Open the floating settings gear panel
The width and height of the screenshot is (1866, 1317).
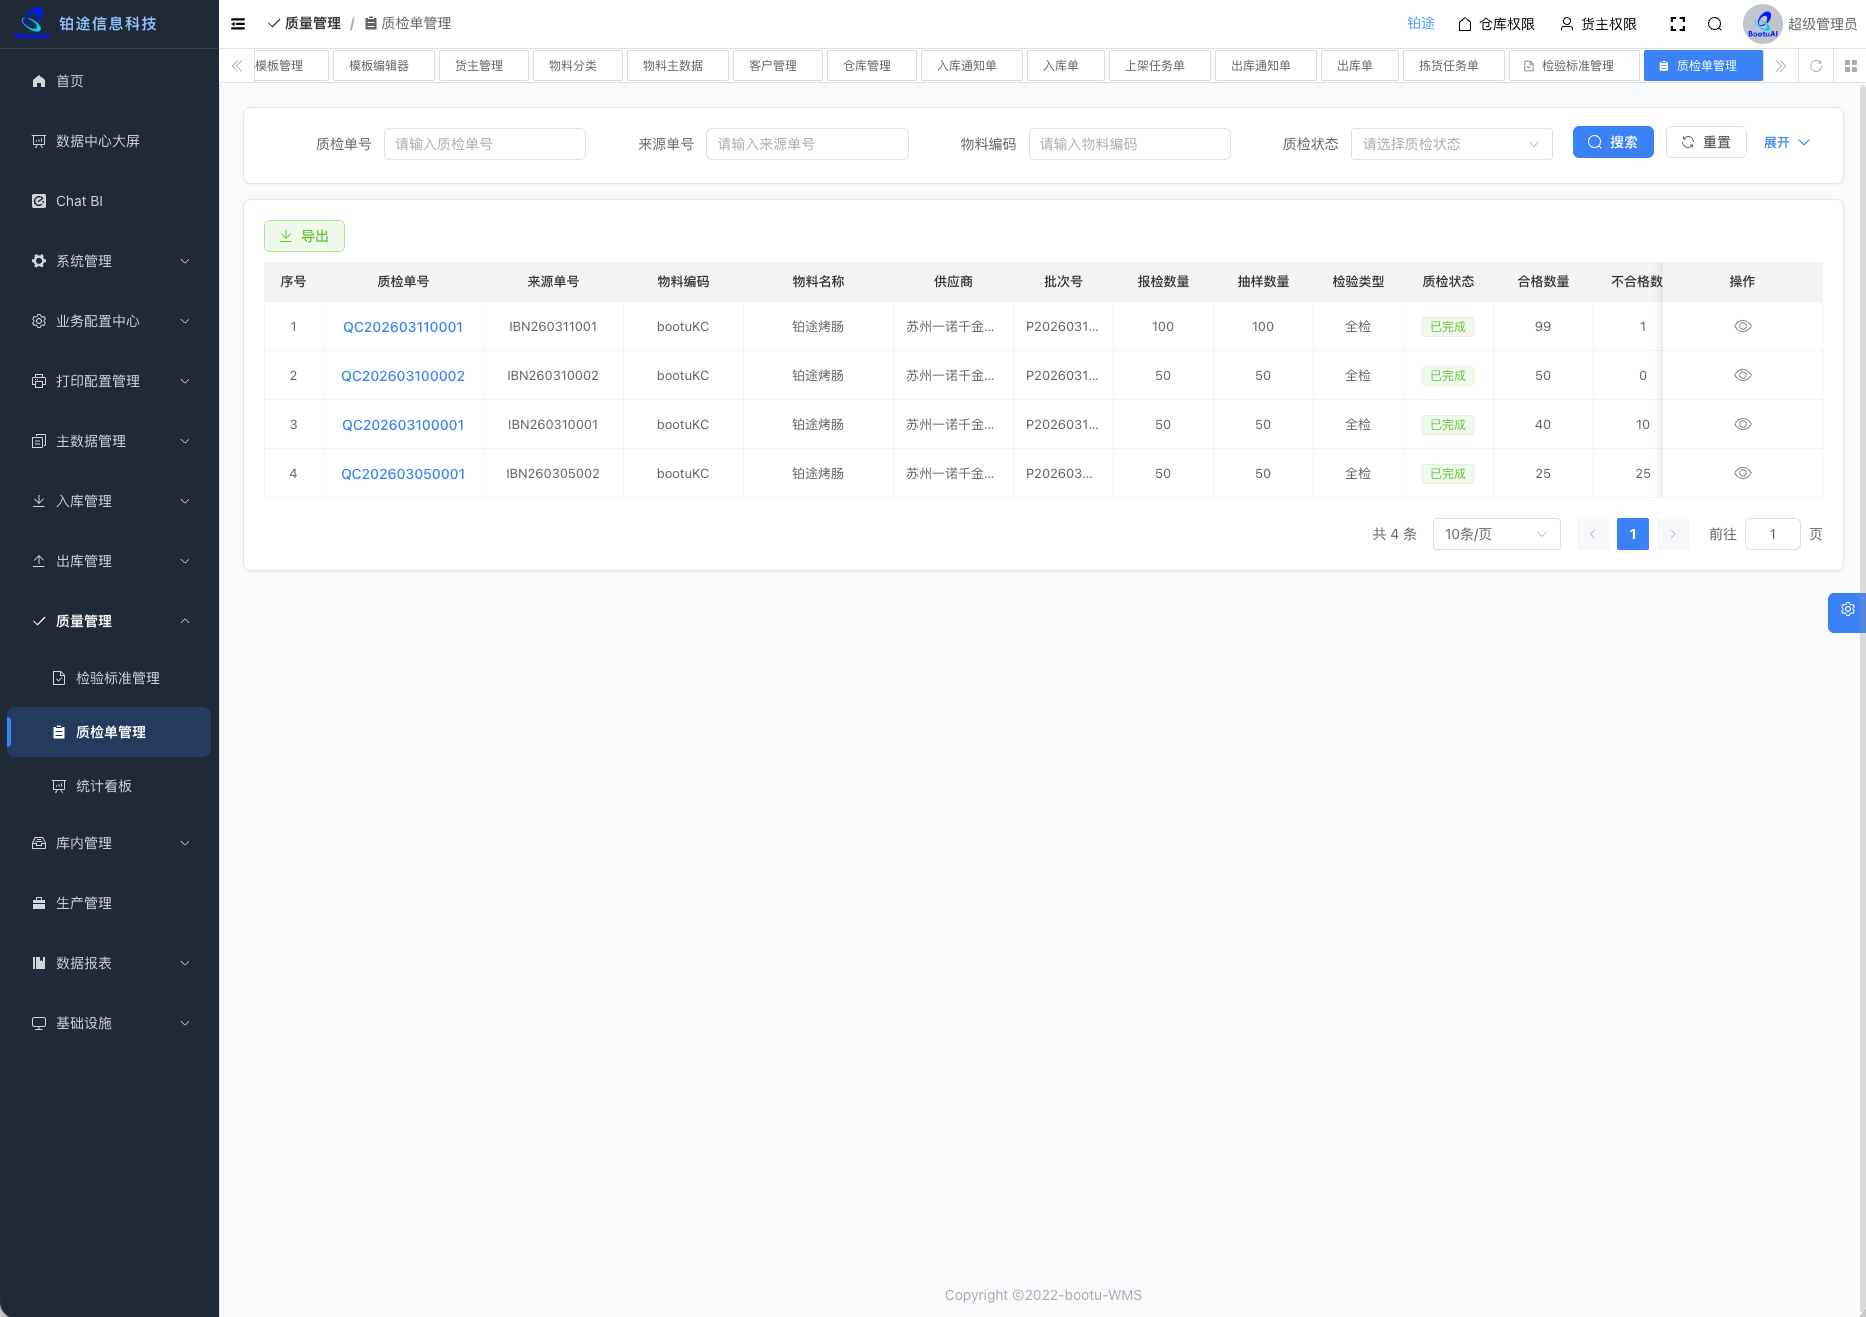coord(1847,610)
